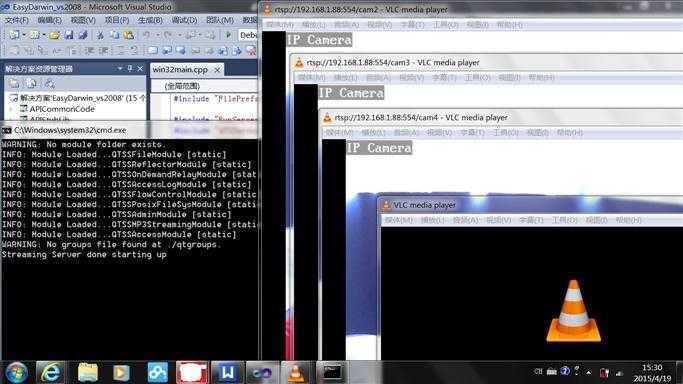Click the Paste clipboard icon
The image size is (683, 384).
[129, 35]
